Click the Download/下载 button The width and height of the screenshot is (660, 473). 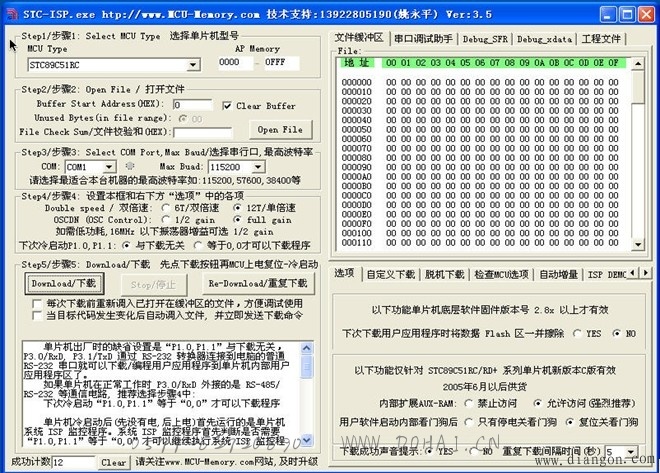point(64,284)
